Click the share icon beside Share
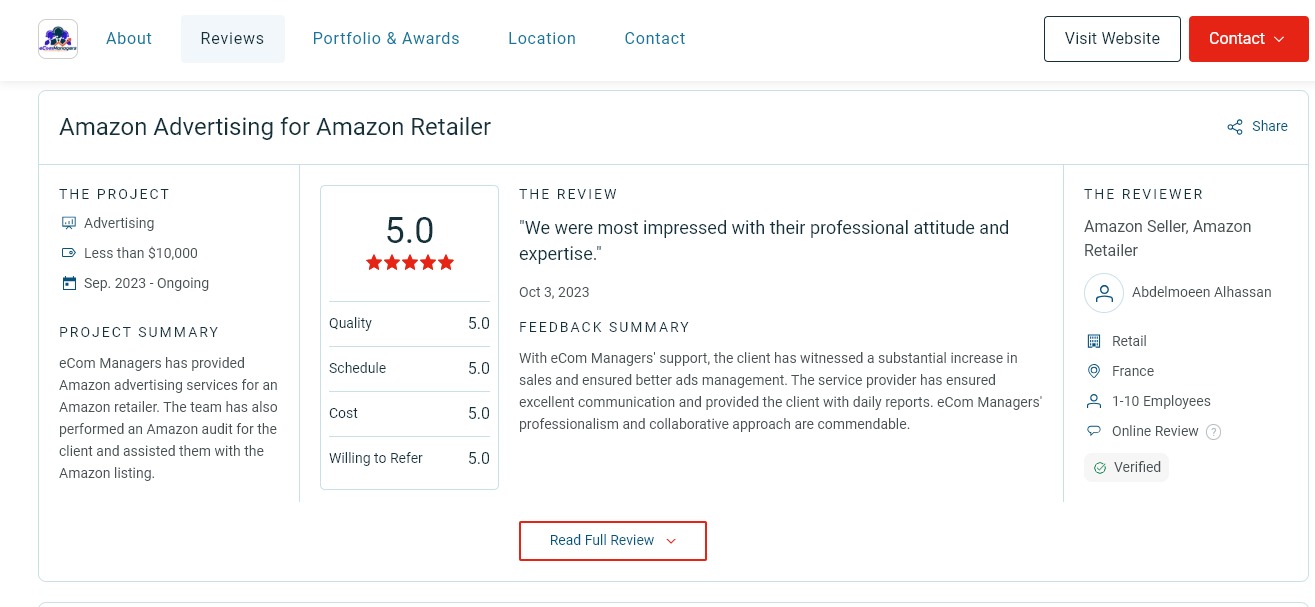Image resolution: width=1315 pixels, height=607 pixels. coord(1235,127)
